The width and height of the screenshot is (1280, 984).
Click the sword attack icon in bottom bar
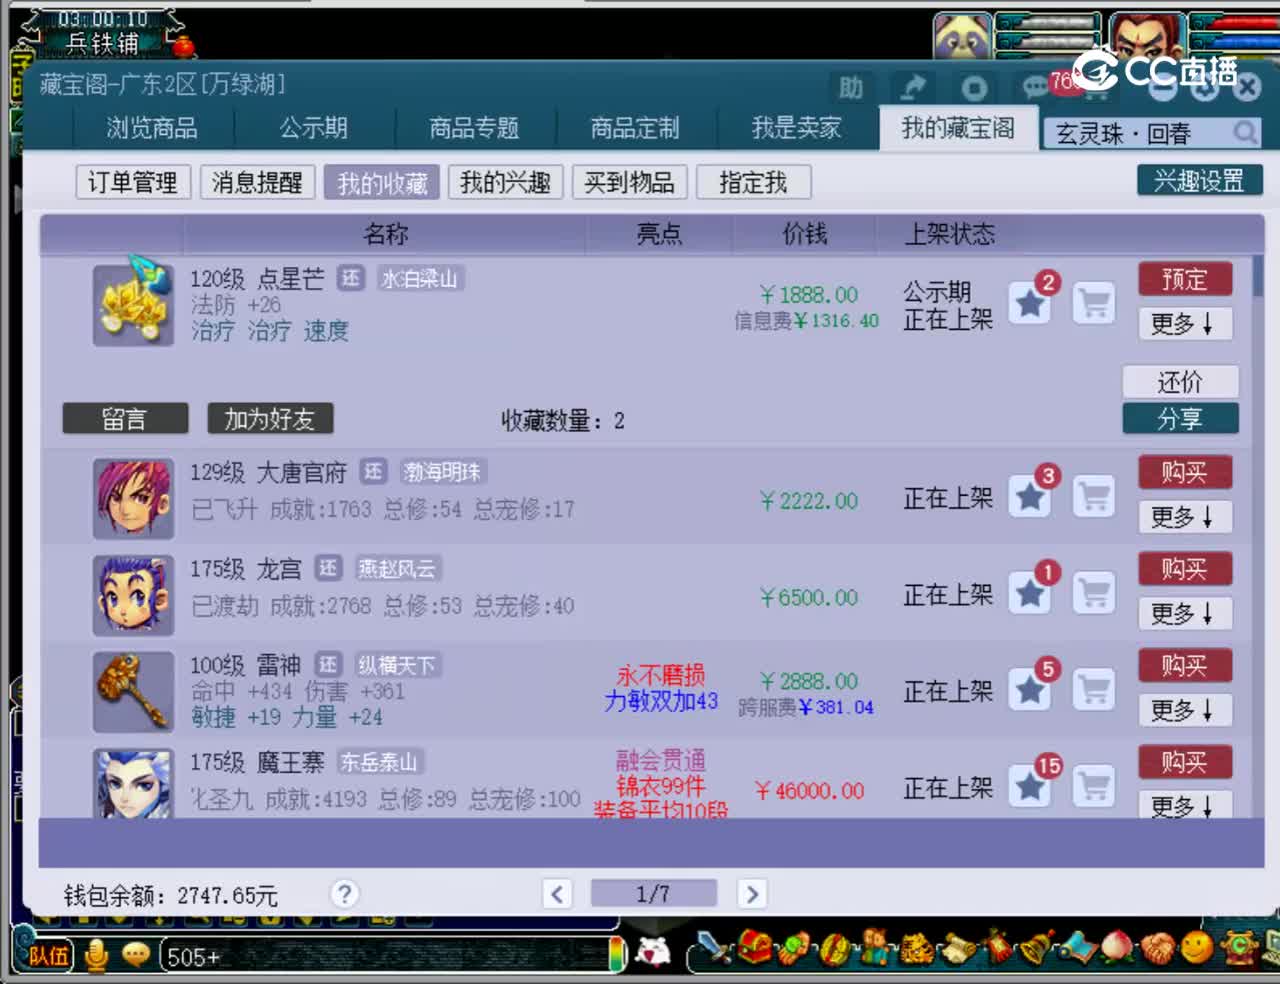tap(714, 947)
